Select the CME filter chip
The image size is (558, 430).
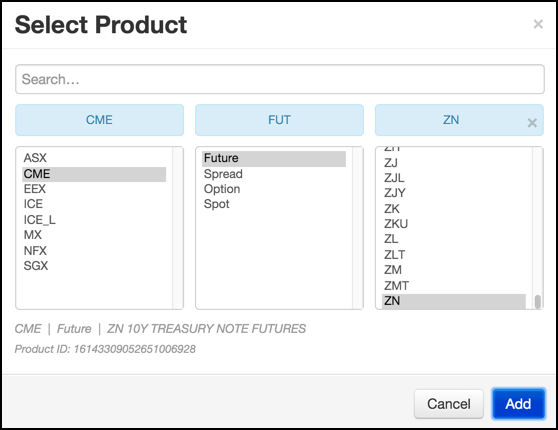[99, 120]
